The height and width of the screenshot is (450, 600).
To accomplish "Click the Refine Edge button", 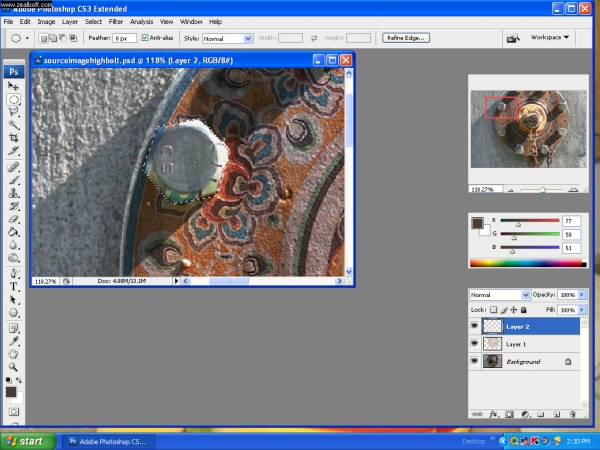I will point(406,38).
